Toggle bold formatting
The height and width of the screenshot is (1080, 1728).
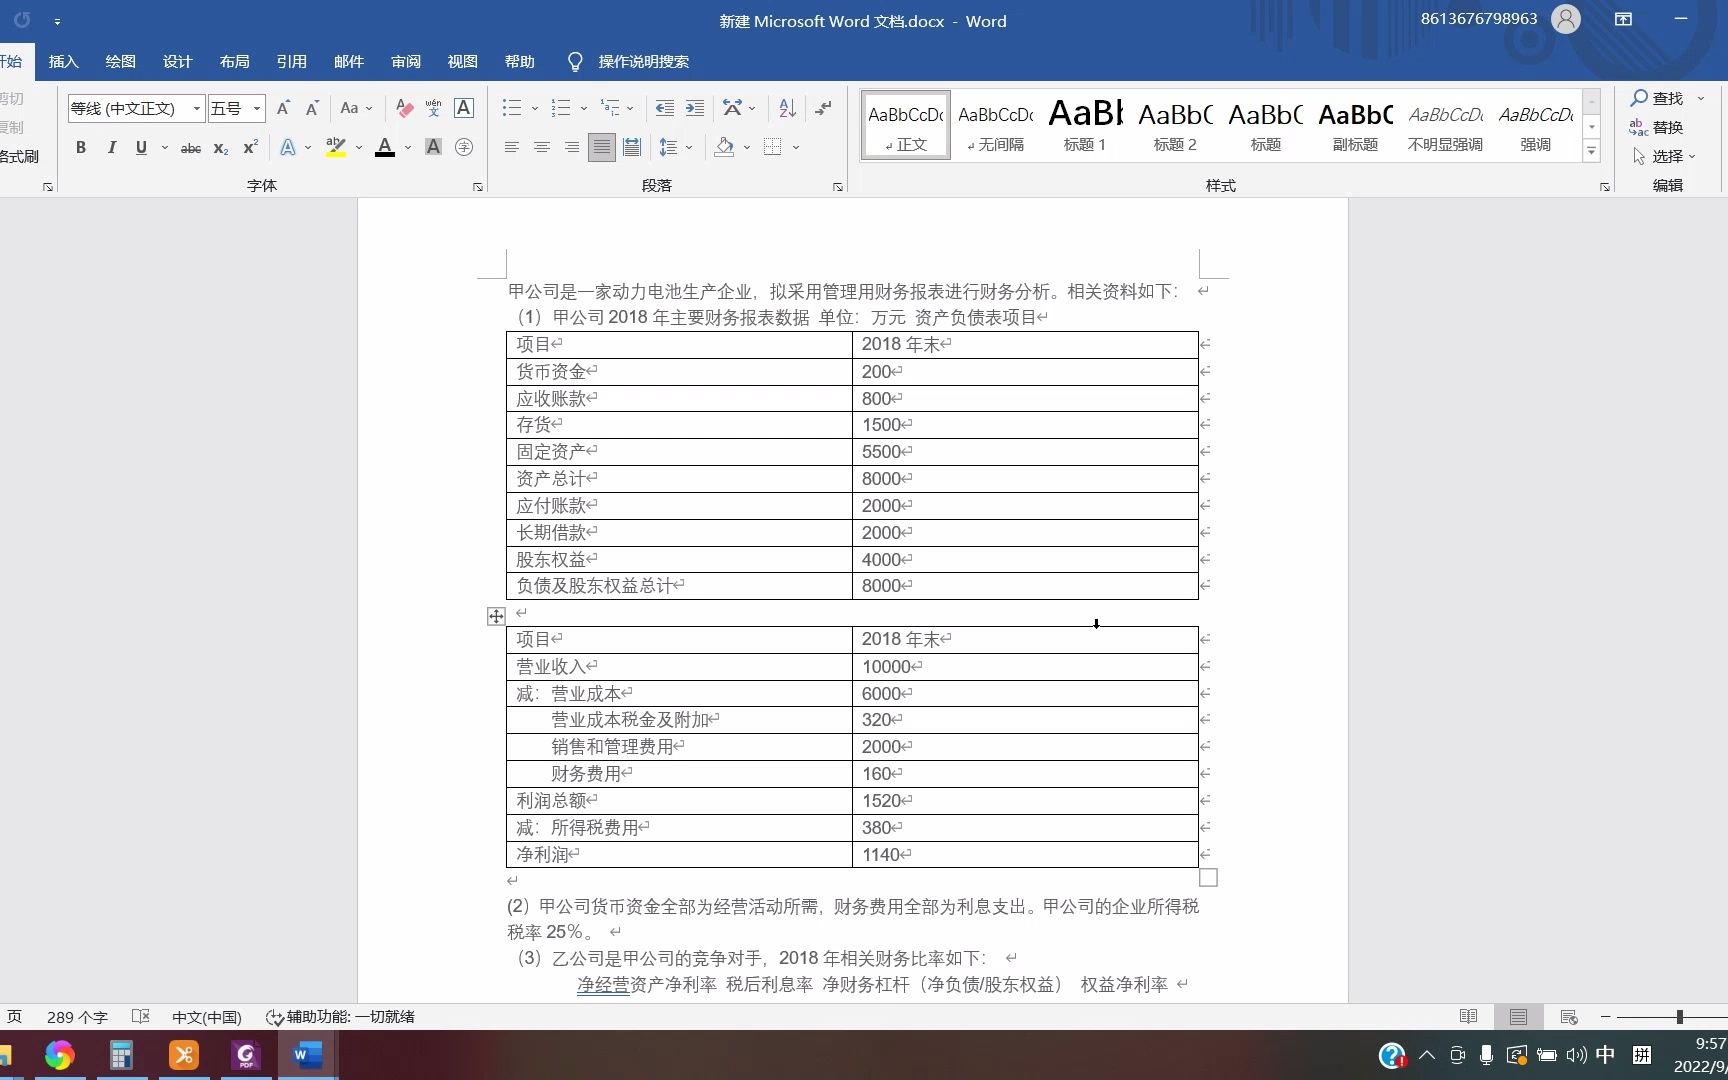pyautogui.click(x=81, y=147)
